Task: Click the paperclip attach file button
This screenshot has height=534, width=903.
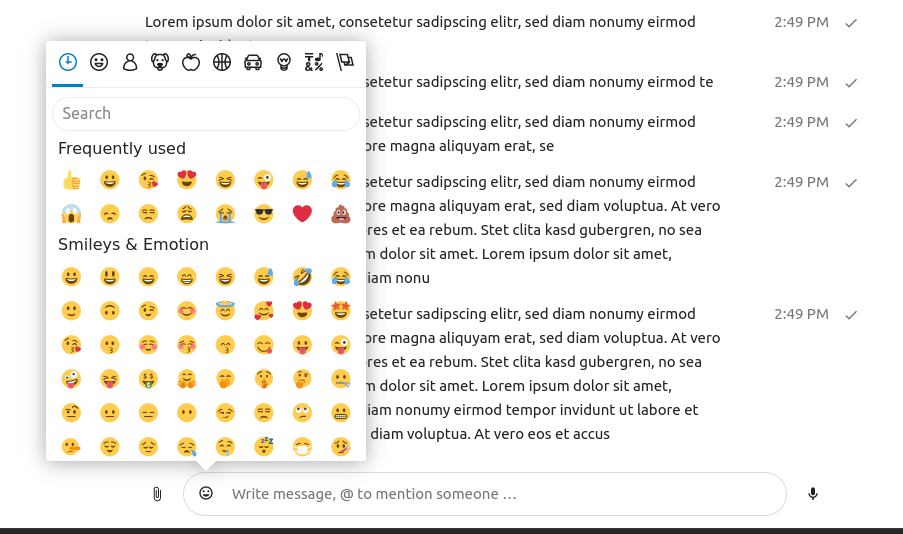Action: [157, 494]
